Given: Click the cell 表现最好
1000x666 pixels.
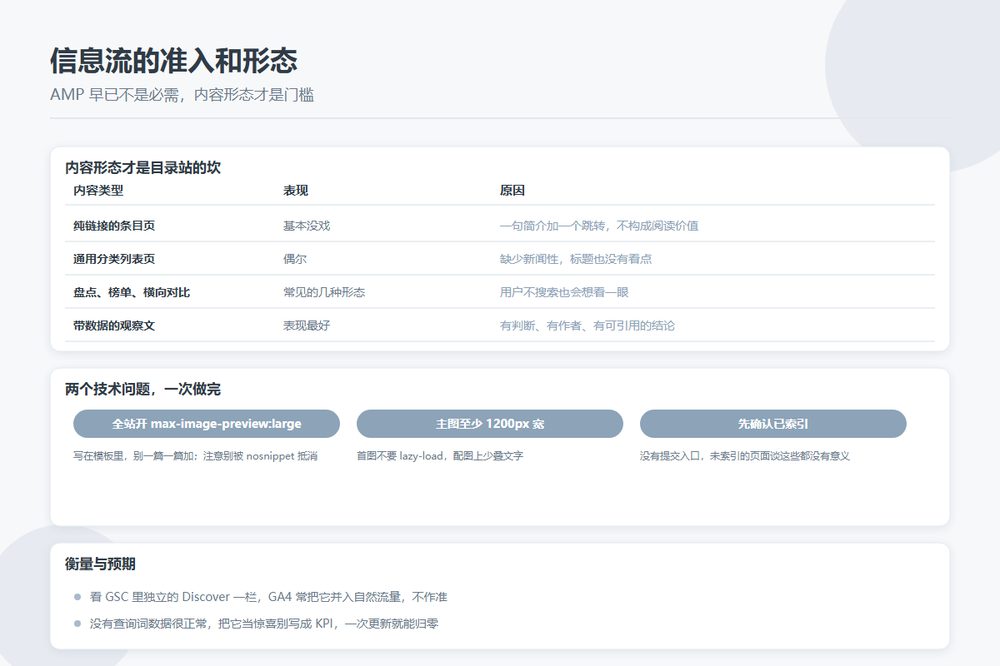Looking at the screenshot, I should (x=307, y=325).
